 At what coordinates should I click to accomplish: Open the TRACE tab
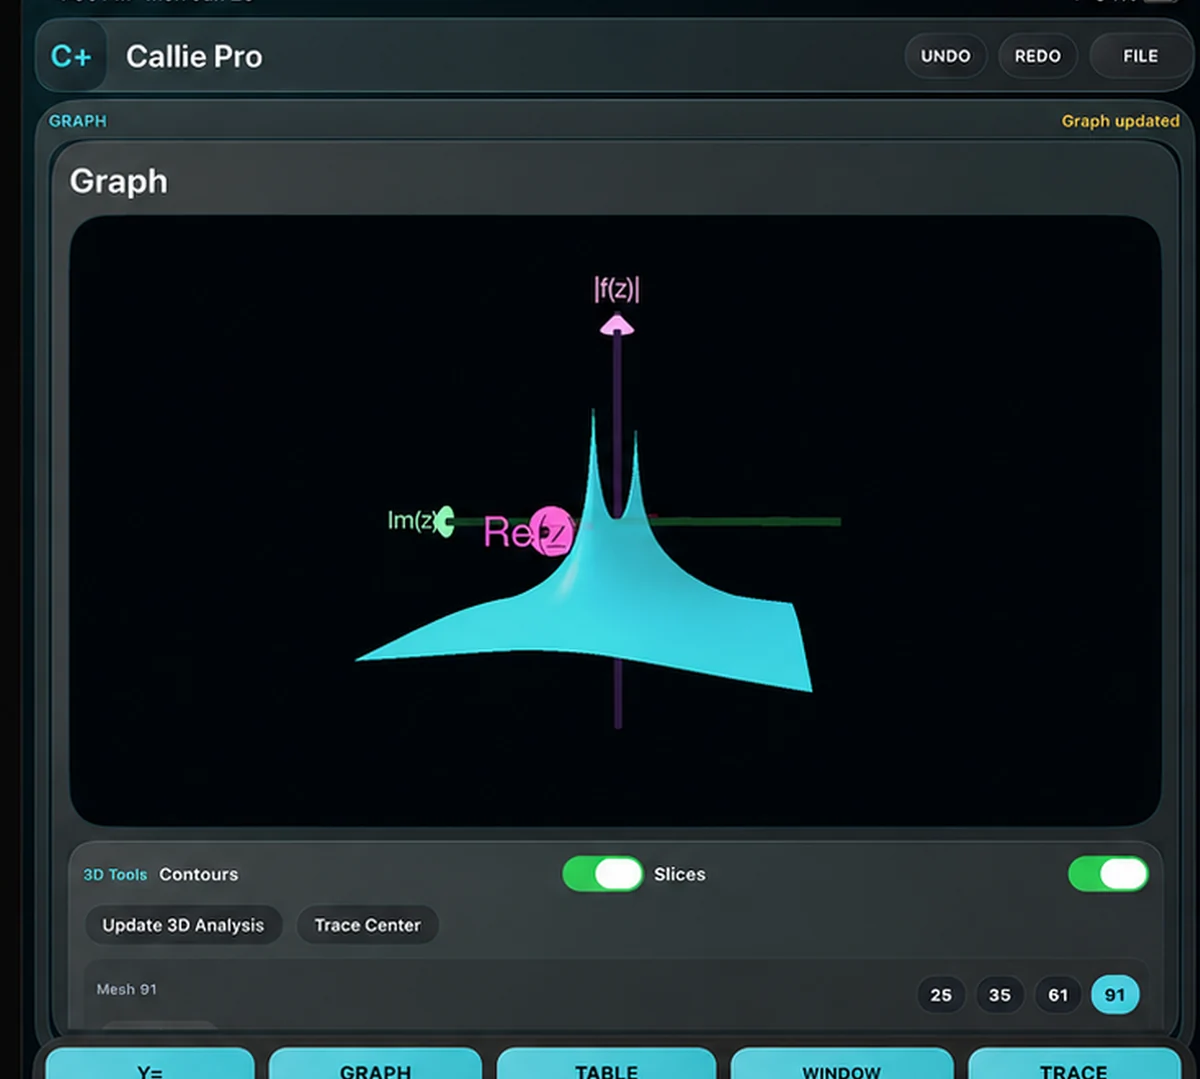pyautogui.click(x=1073, y=1066)
